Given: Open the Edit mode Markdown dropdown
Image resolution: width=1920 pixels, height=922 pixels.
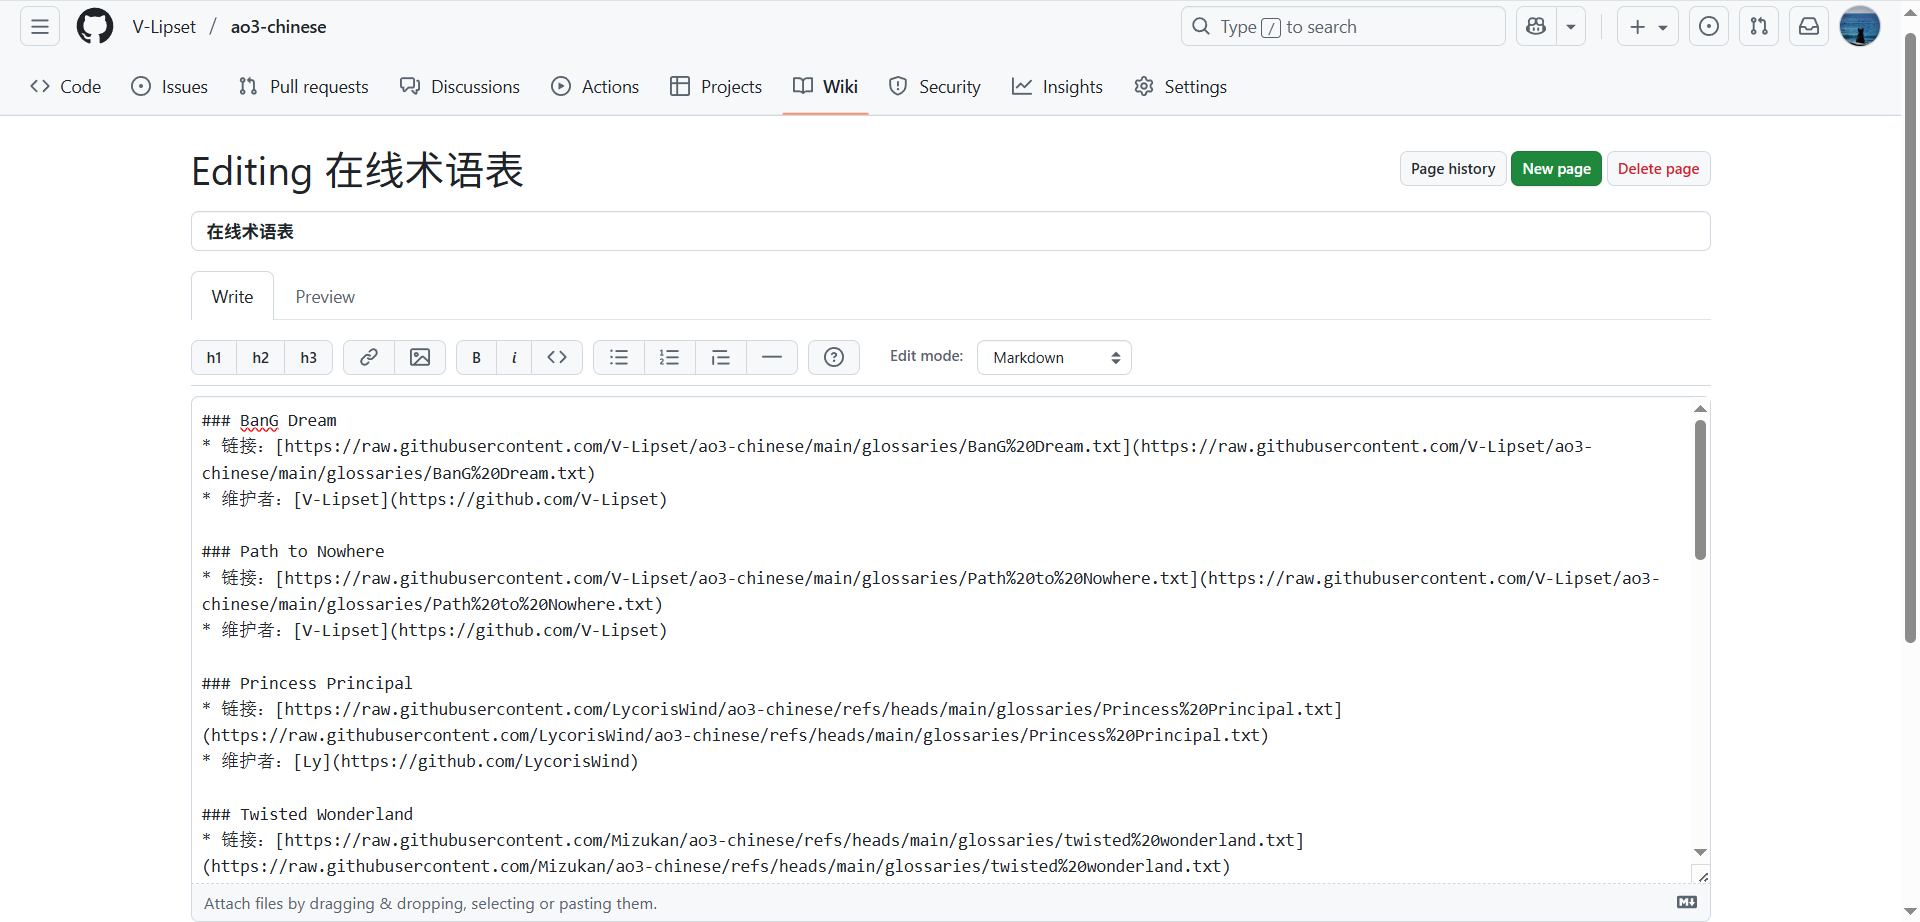Looking at the screenshot, I should point(1054,358).
